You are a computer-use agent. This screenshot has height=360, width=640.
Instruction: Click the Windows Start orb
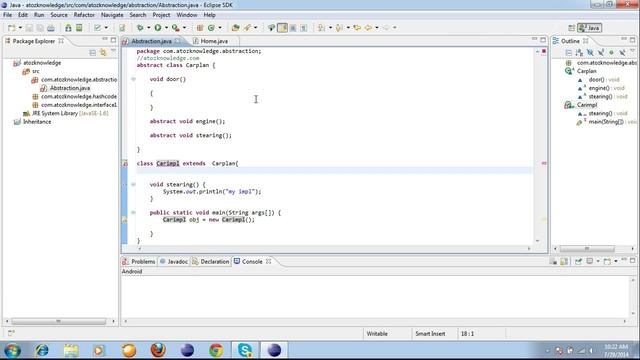(x=13, y=350)
